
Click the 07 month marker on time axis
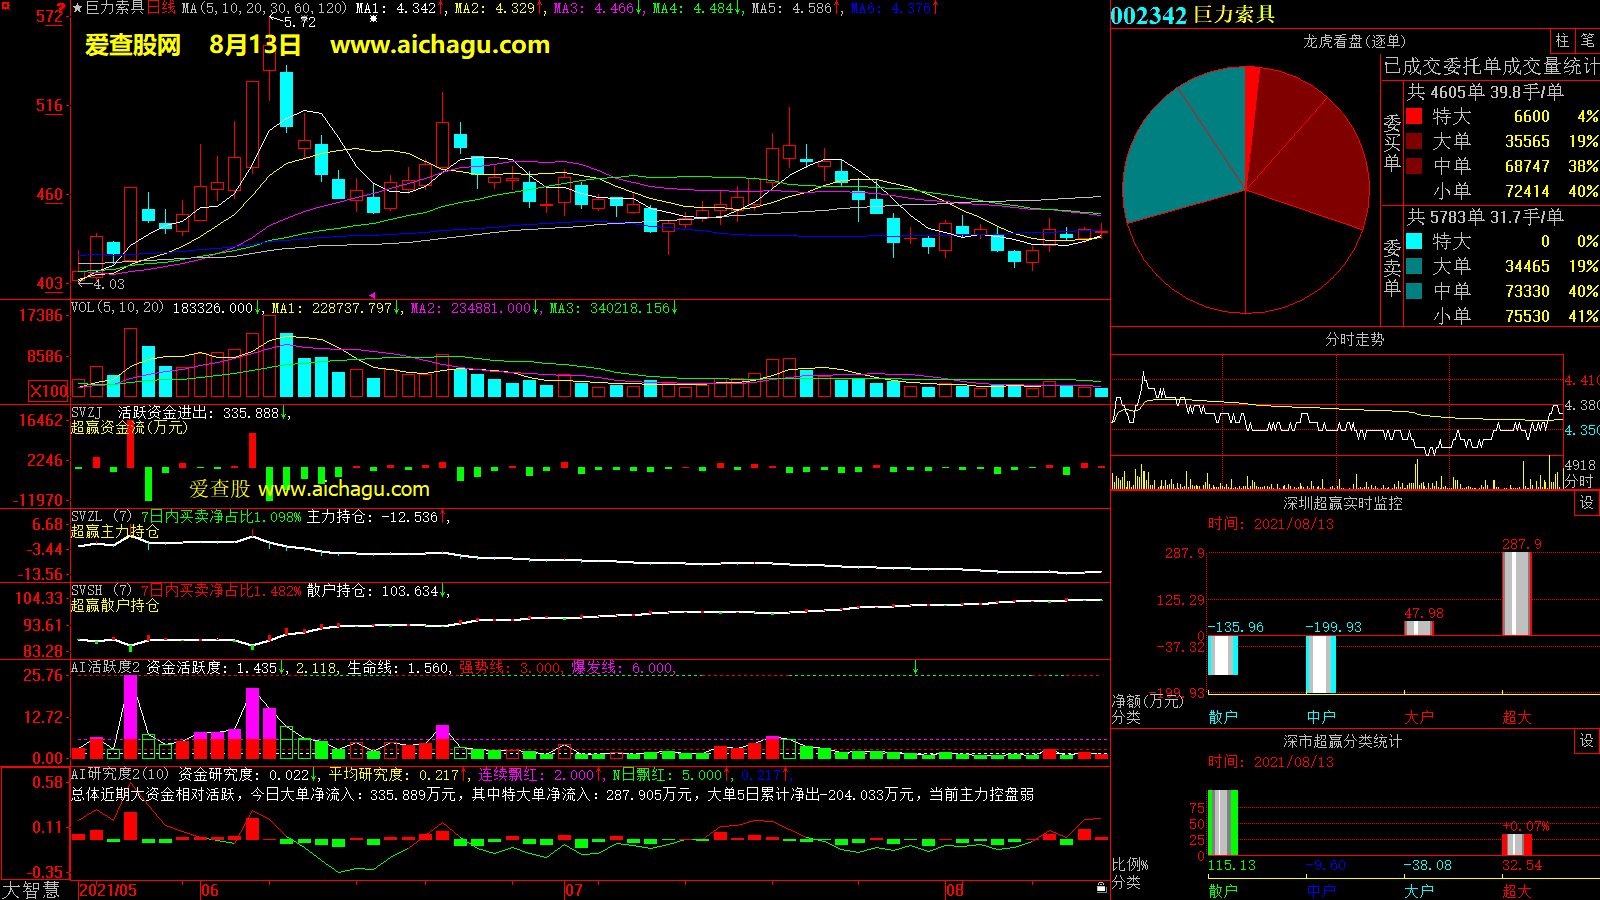574,890
